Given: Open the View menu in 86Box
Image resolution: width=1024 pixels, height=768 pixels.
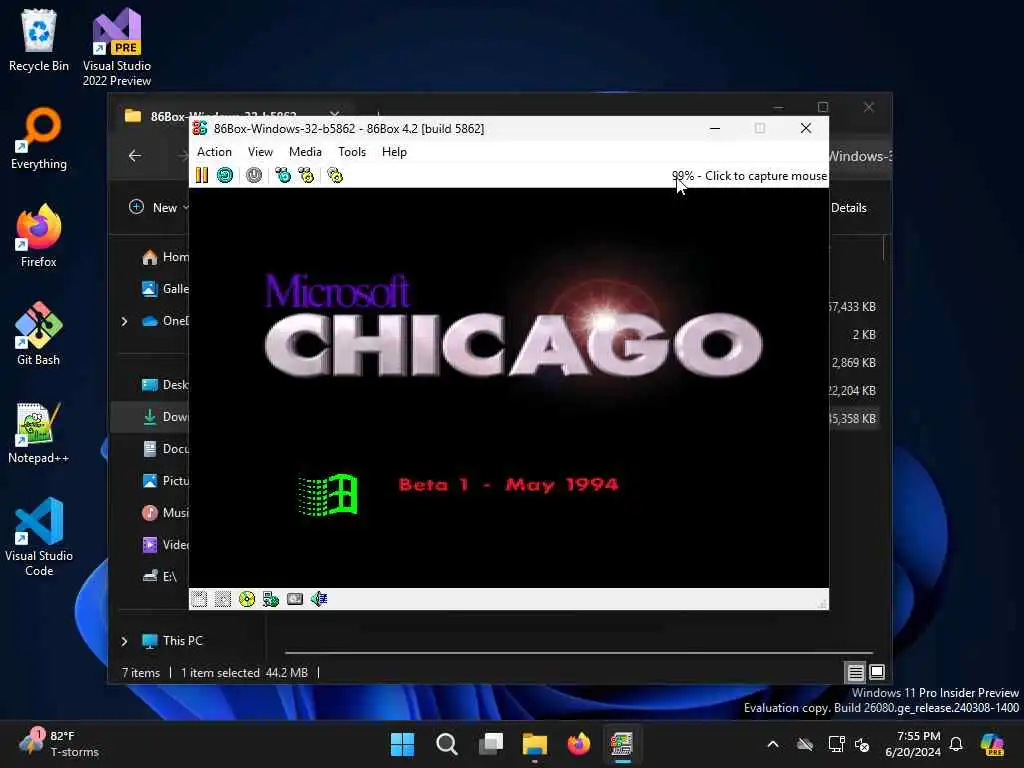Looking at the screenshot, I should click(260, 152).
